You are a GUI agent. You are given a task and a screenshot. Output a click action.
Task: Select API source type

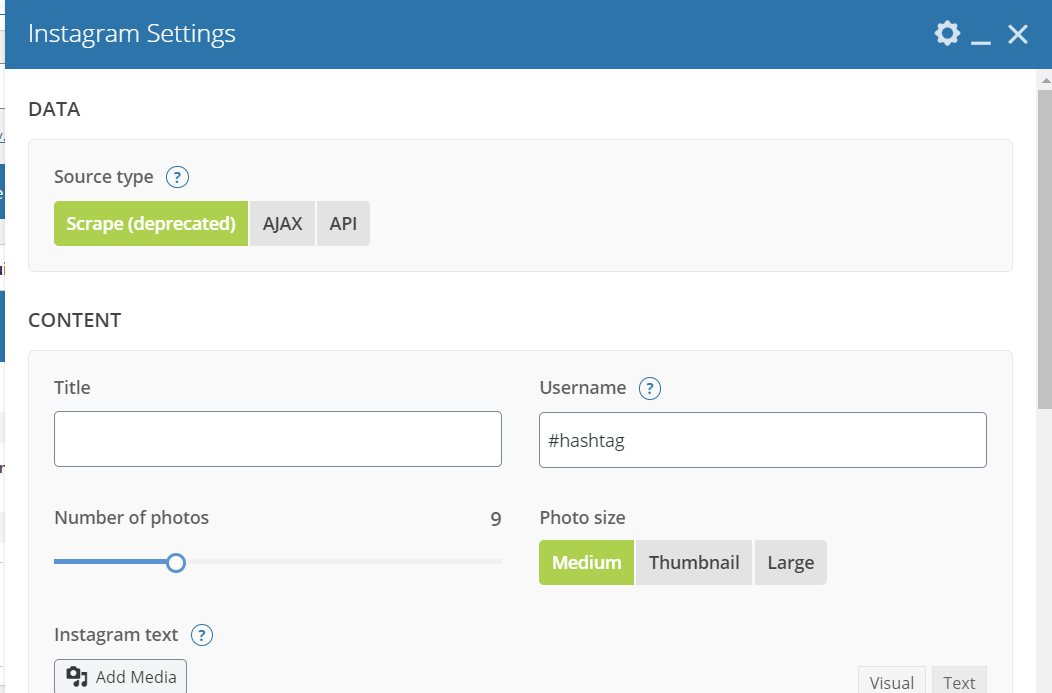click(x=343, y=224)
